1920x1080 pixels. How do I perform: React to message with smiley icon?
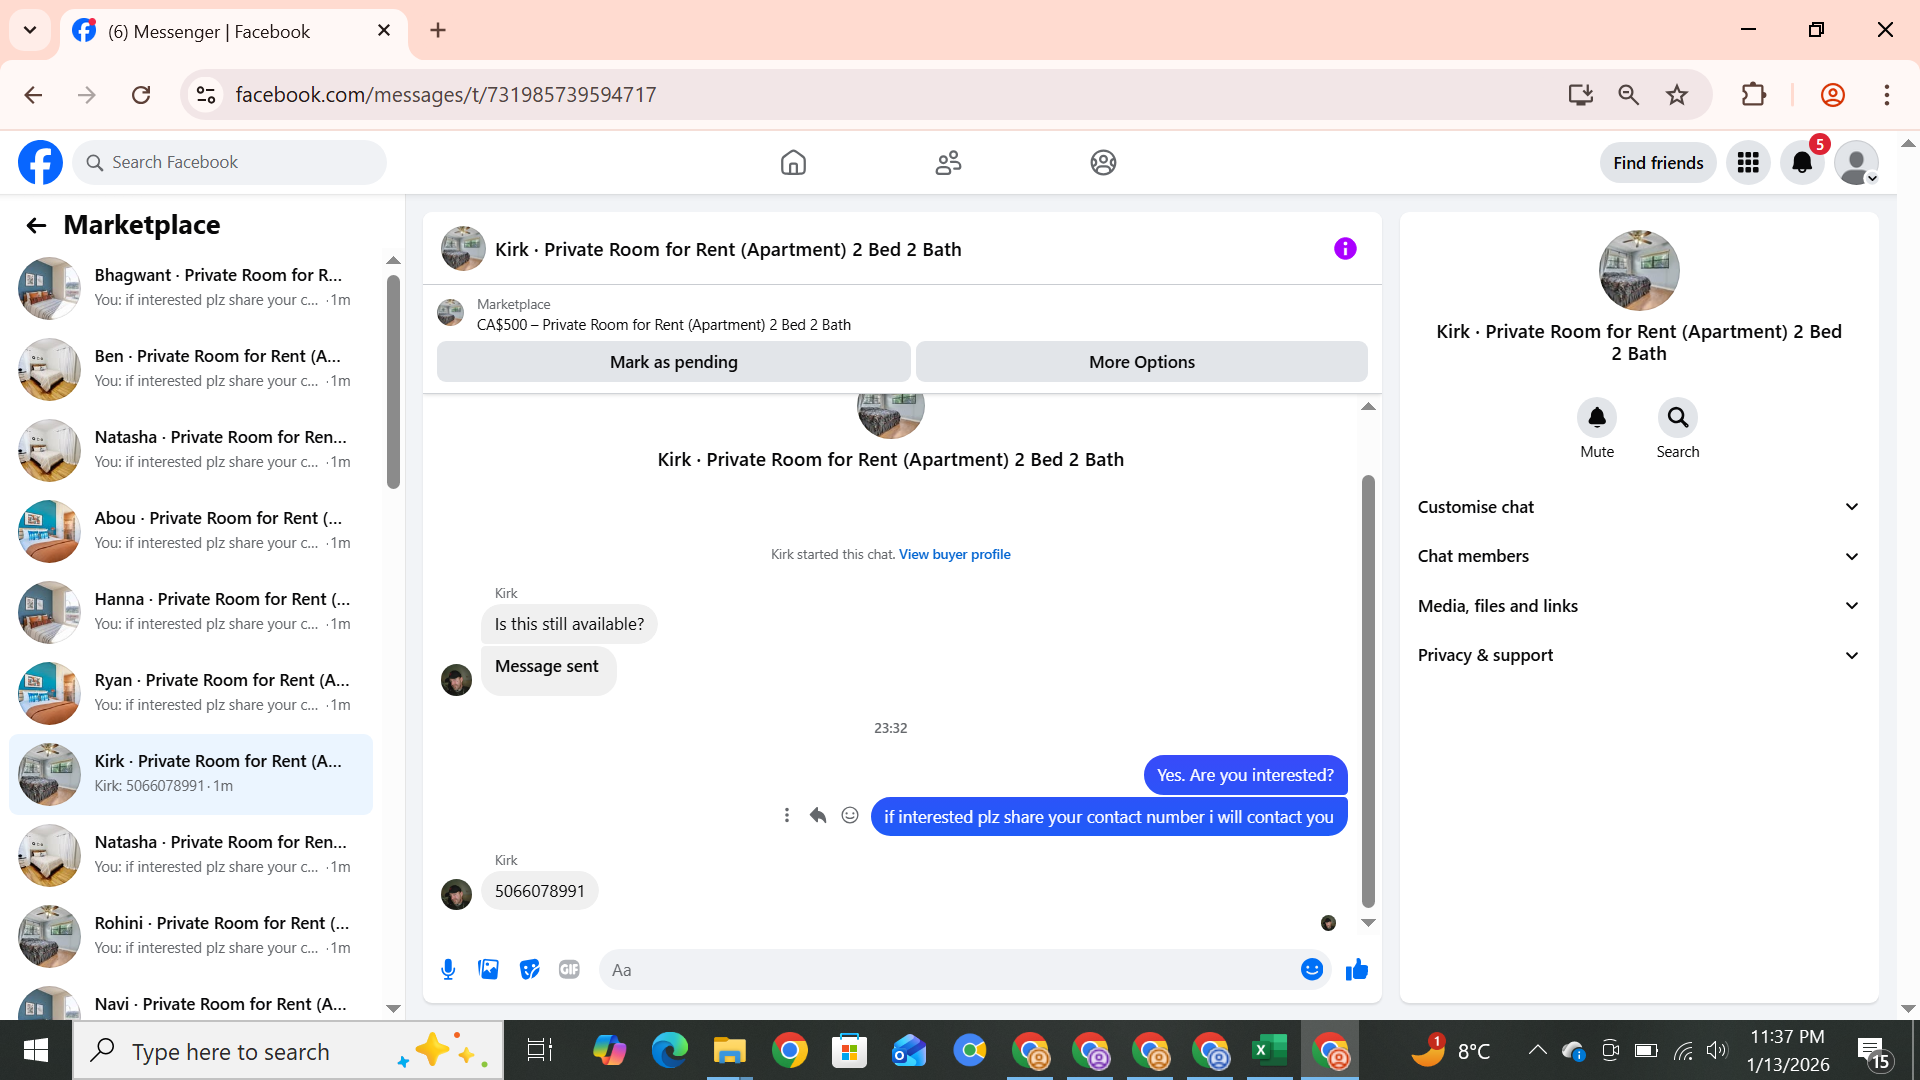pyautogui.click(x=850, y=816)
